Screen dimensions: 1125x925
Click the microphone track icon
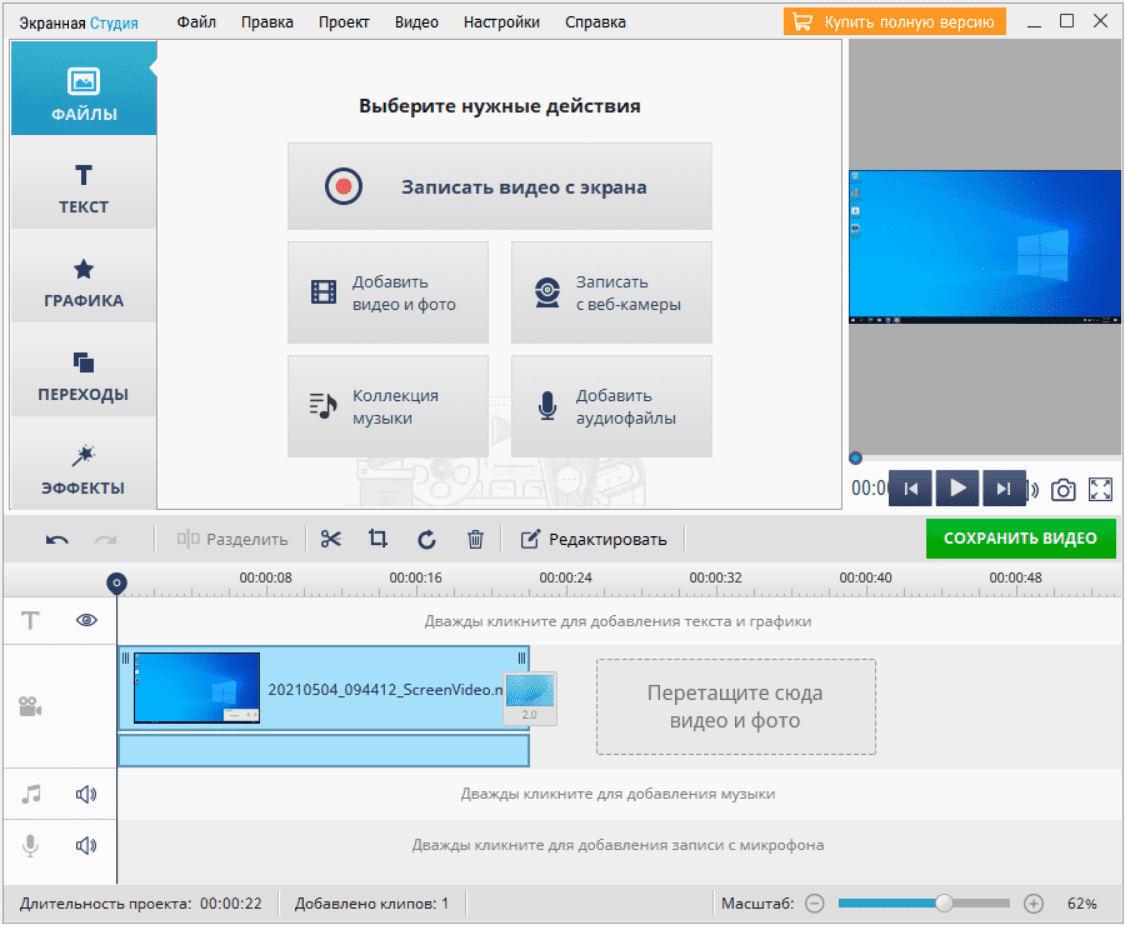[x=30, y=845]
